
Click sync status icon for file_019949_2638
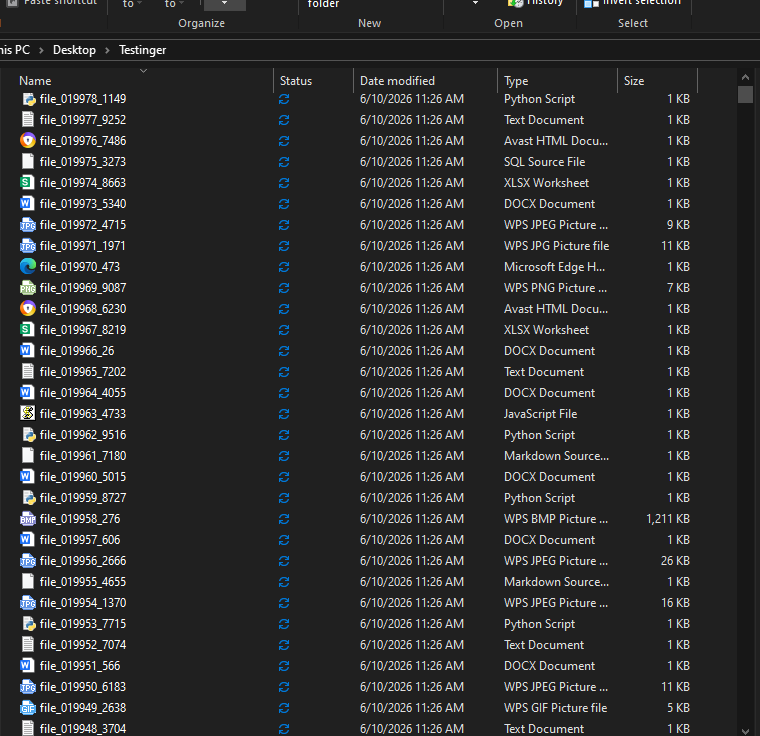point(284,708)
